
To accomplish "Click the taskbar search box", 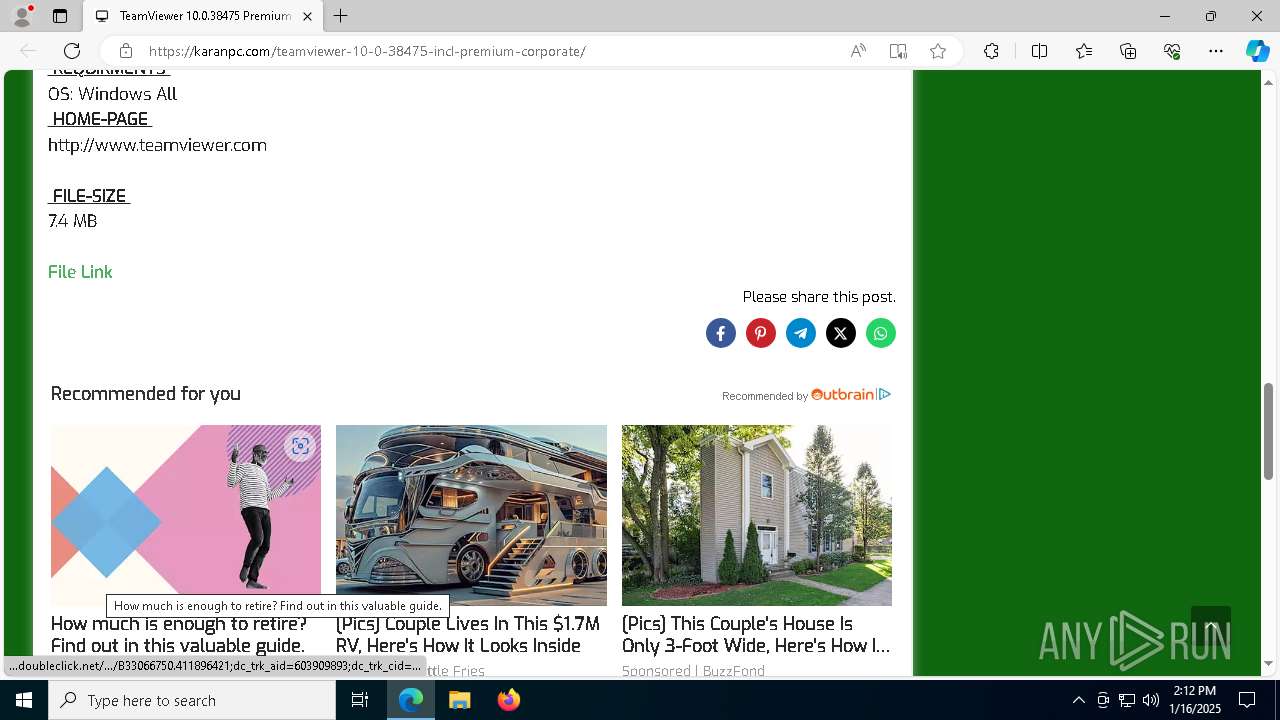I will coord(192,700).
